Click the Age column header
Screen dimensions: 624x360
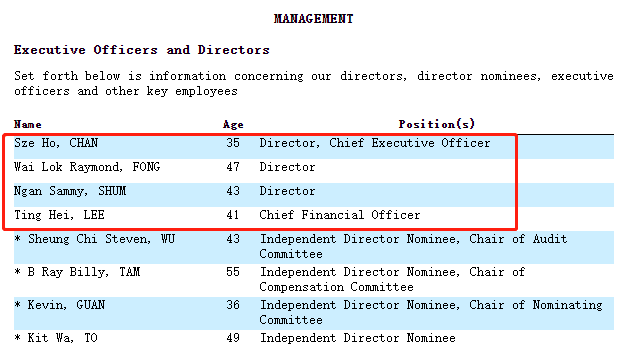pyautogui.click(x=233, y=125)
